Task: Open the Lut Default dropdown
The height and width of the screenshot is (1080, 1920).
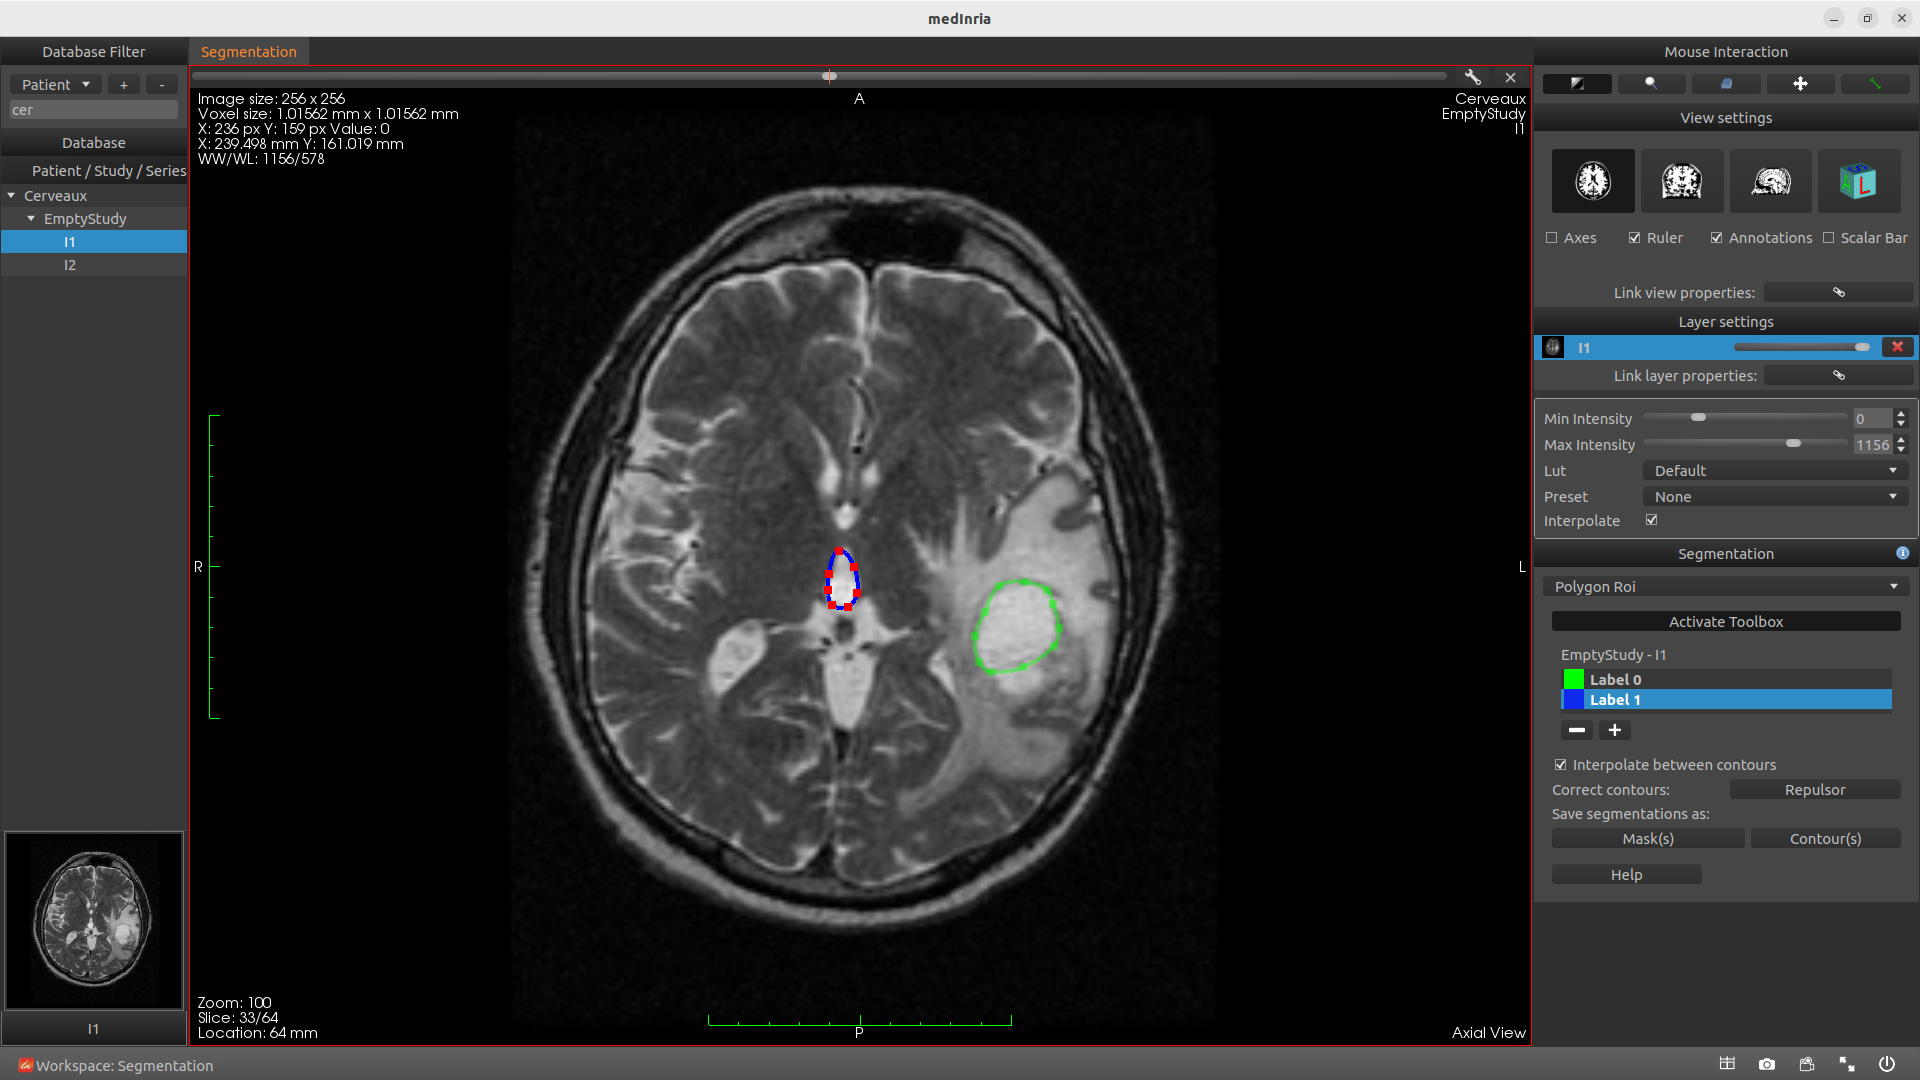Action: 1776,471
